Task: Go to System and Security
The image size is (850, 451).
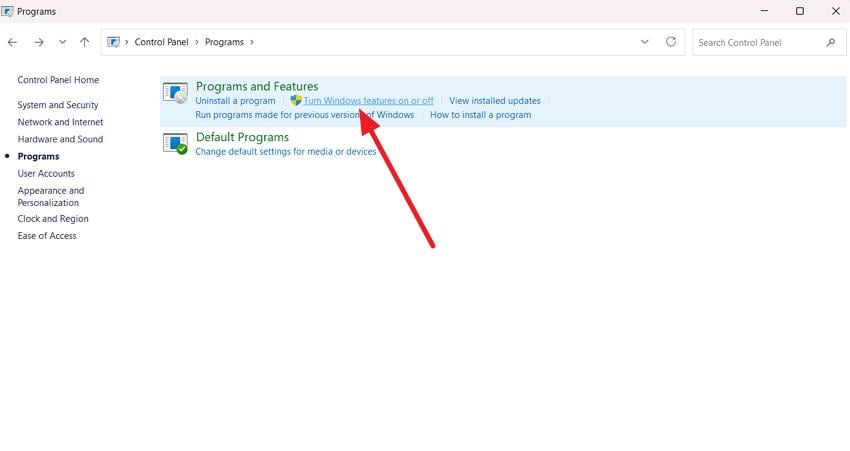Action: (58, 105)
